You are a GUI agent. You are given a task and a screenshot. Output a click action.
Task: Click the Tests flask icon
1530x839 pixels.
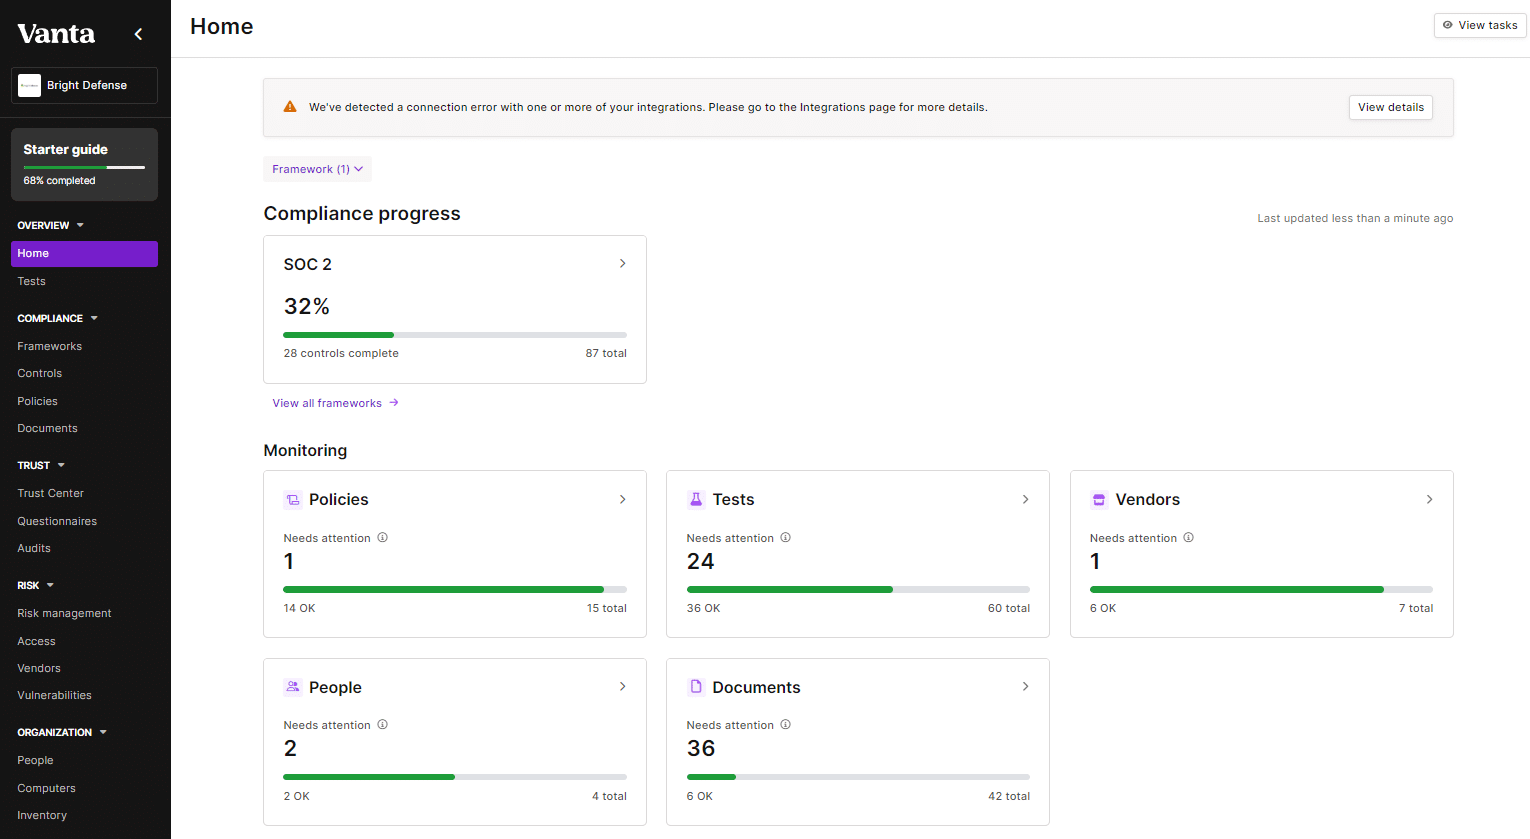696,500
